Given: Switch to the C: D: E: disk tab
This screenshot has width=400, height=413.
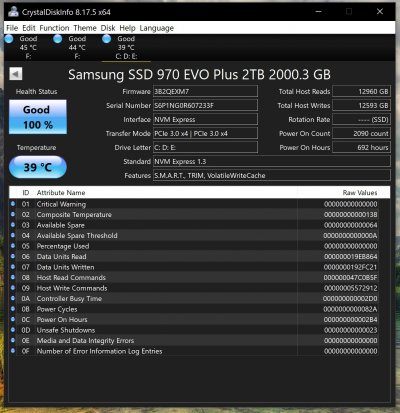Looking at the screenshot, I should tap(126, 47).
